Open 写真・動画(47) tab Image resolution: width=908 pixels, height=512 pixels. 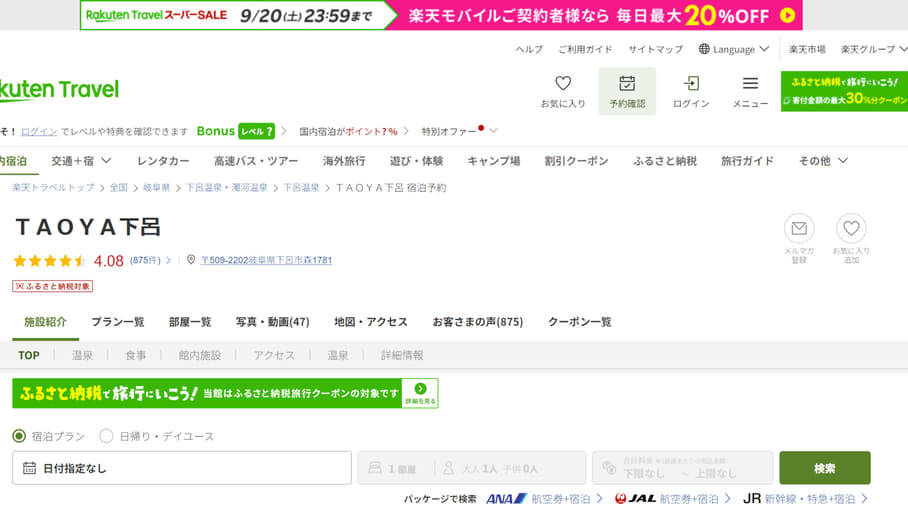coord(272,321)
